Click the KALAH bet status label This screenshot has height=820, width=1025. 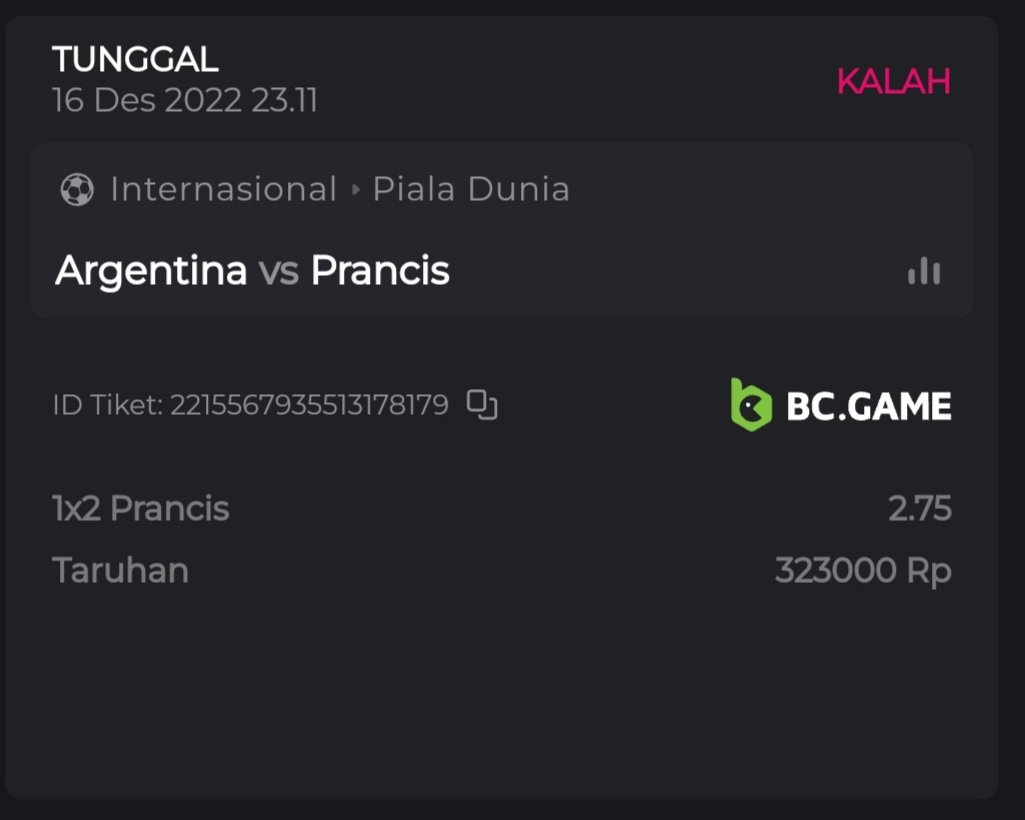pos(893,81)
